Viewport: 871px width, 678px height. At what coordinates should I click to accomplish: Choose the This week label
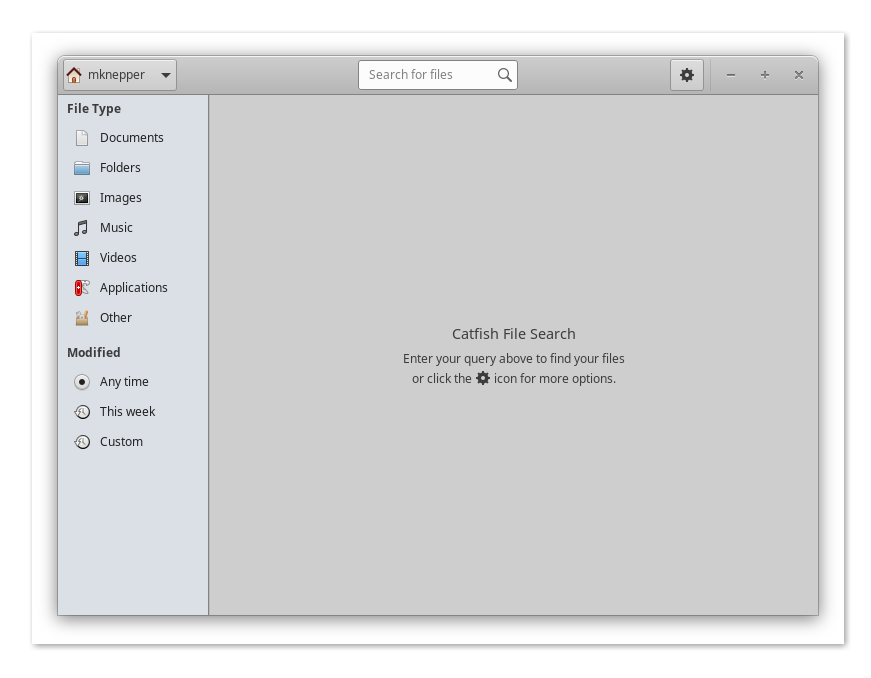[127, 412]
